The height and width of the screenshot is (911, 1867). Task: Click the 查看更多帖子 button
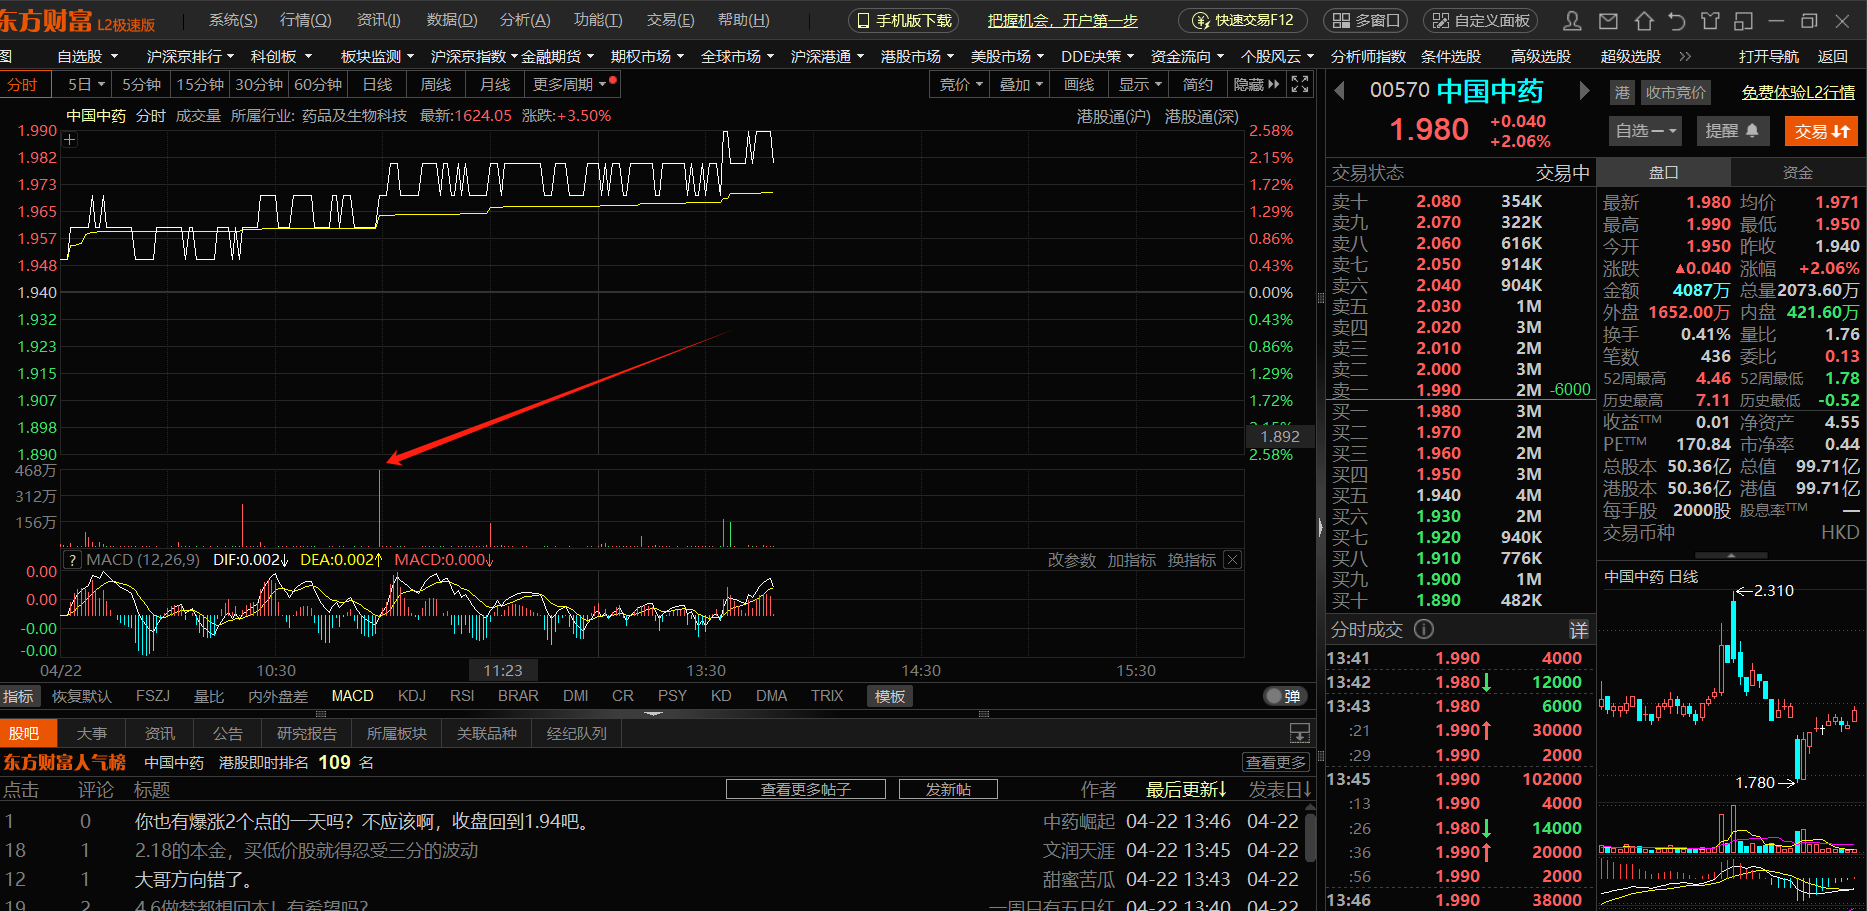806,790
